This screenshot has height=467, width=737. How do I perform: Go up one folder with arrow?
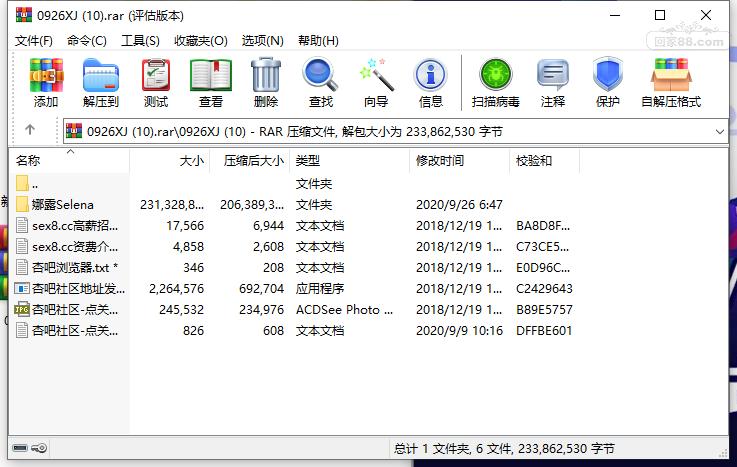(30, 130)
